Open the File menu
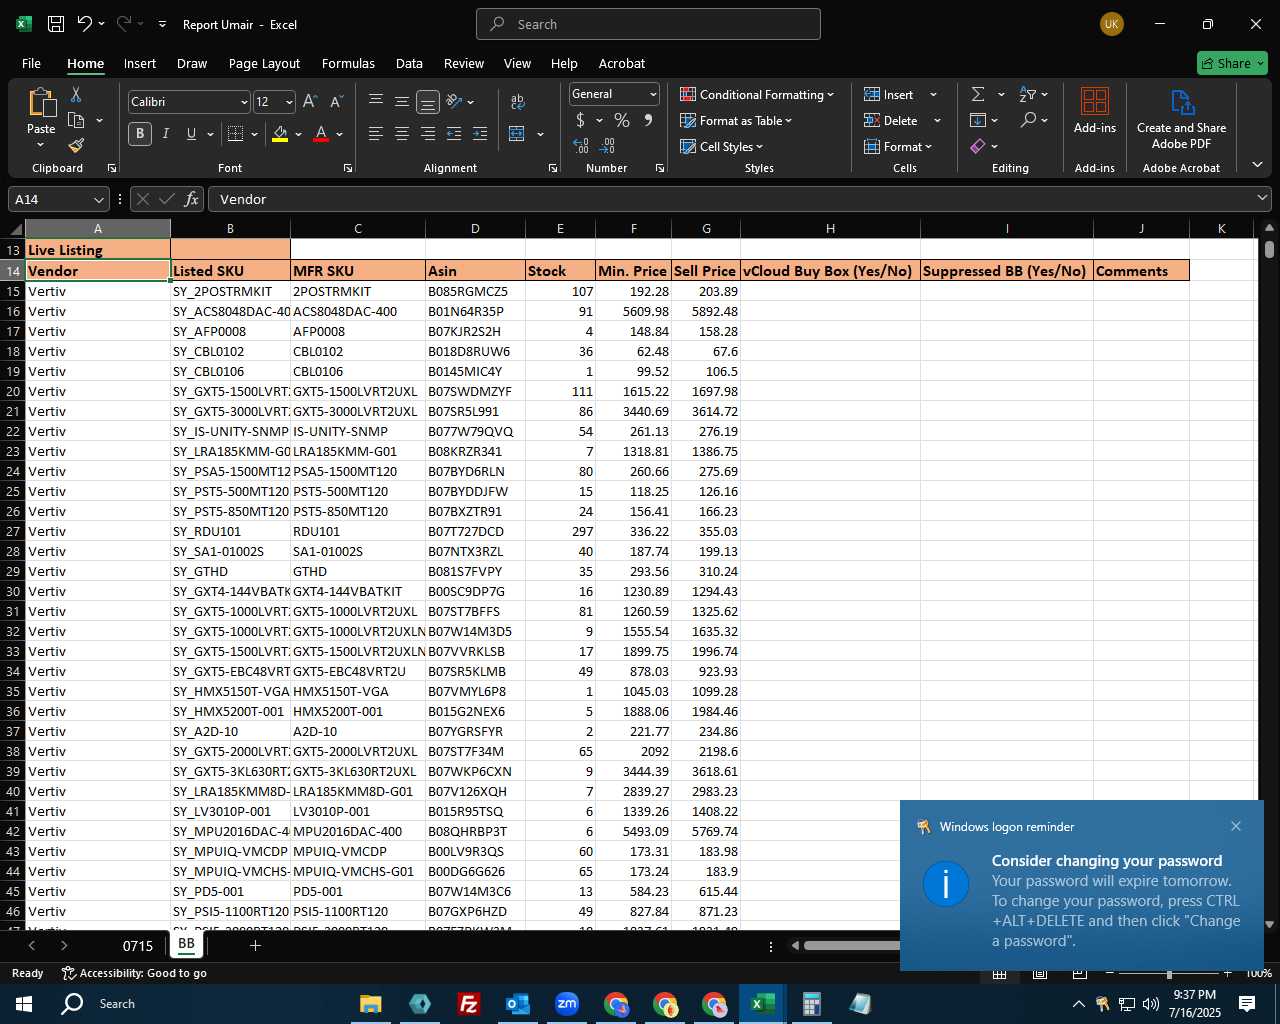Image resolution: width=1280 pixels, height=1024 pixels. 31,63
